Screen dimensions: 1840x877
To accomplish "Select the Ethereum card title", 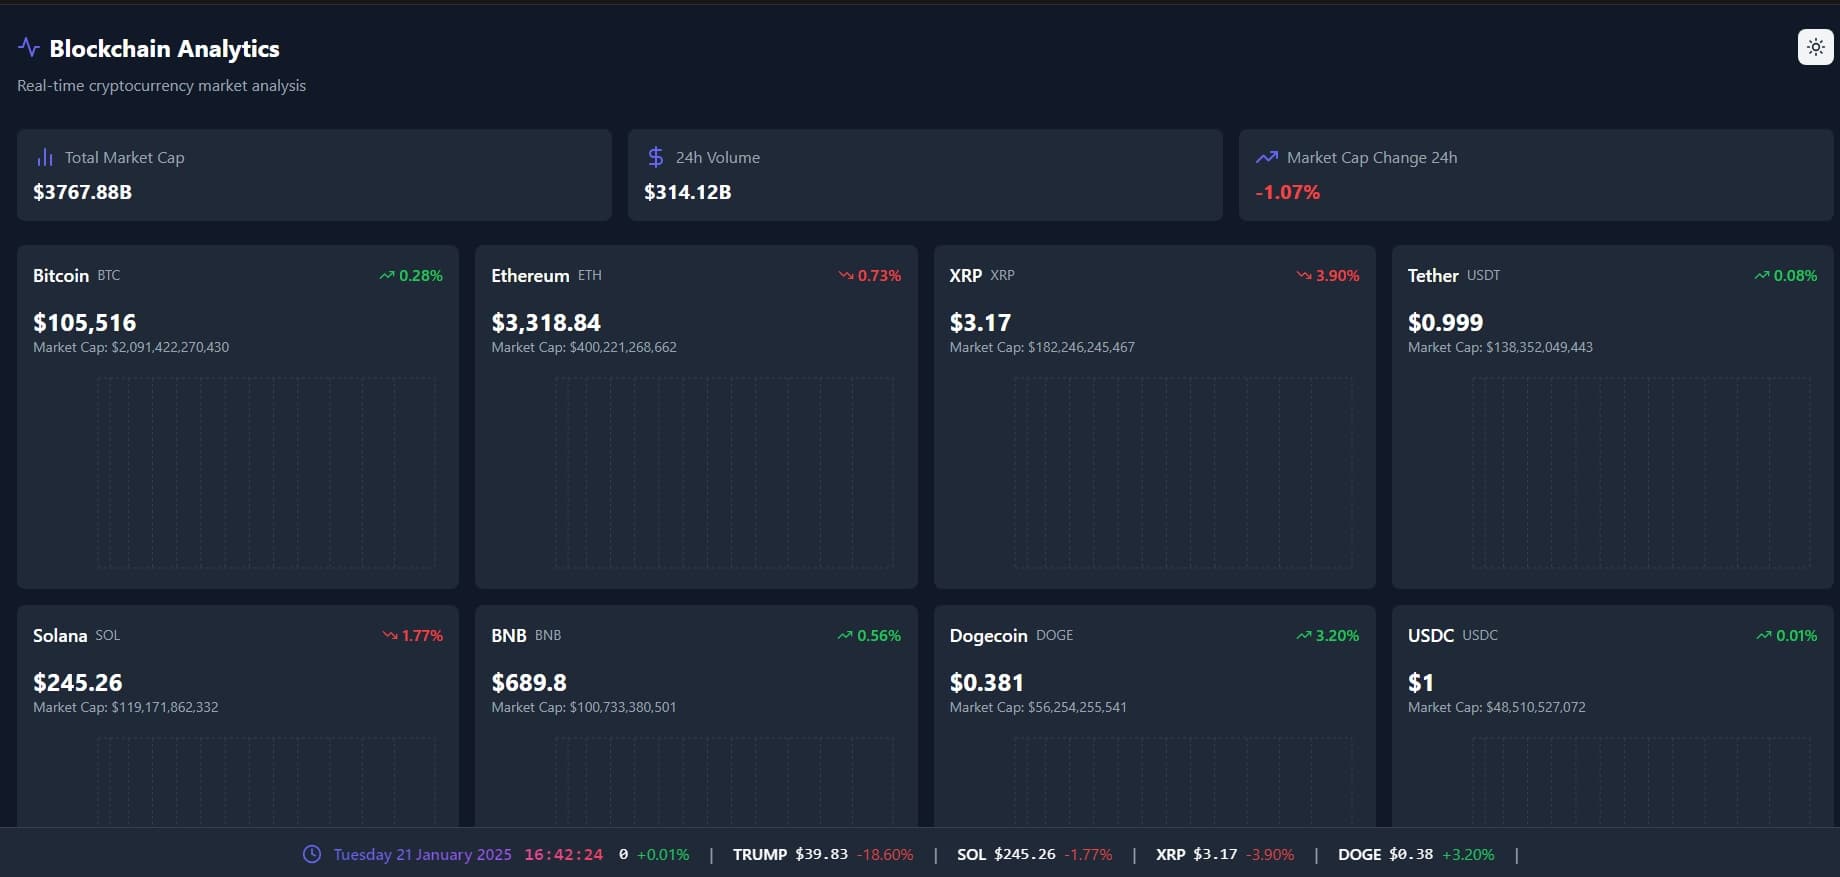I will [530, 275].
